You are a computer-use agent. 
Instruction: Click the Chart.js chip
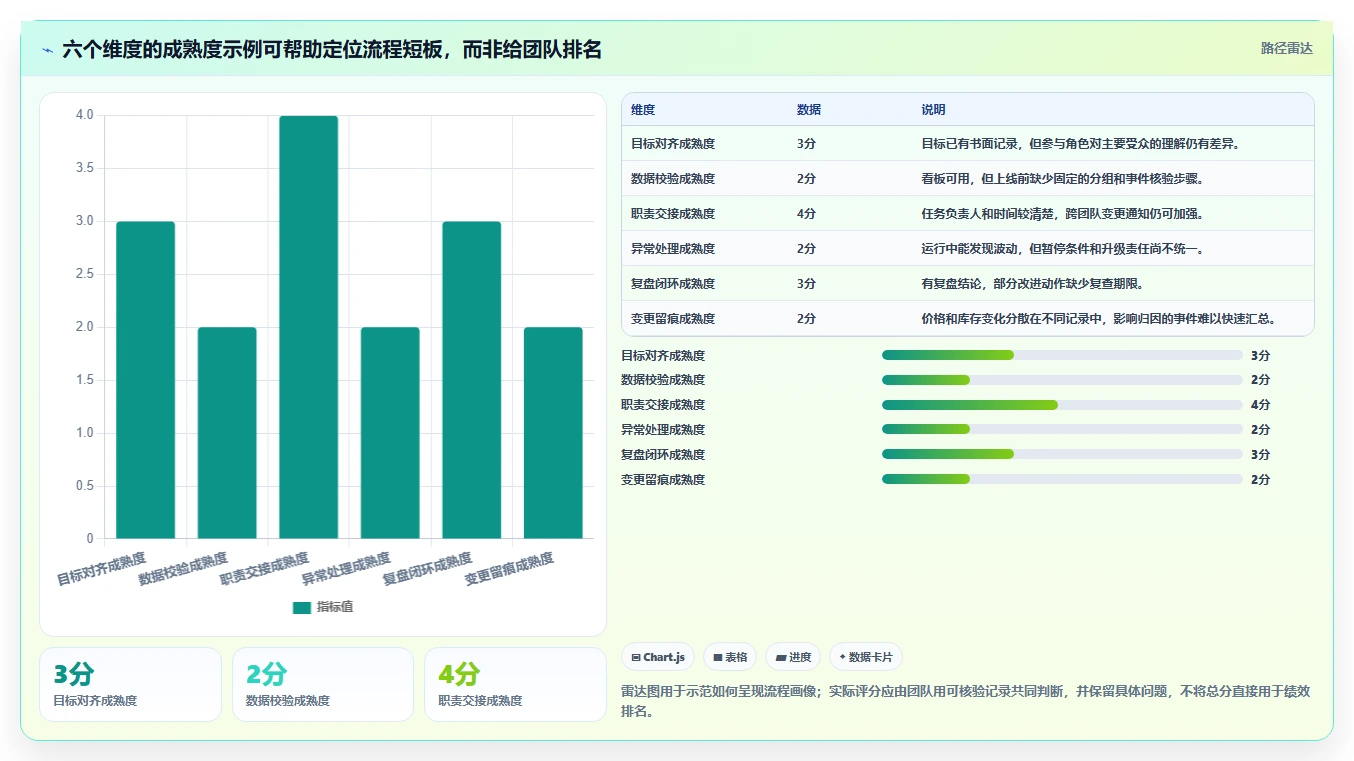(658, 657)
